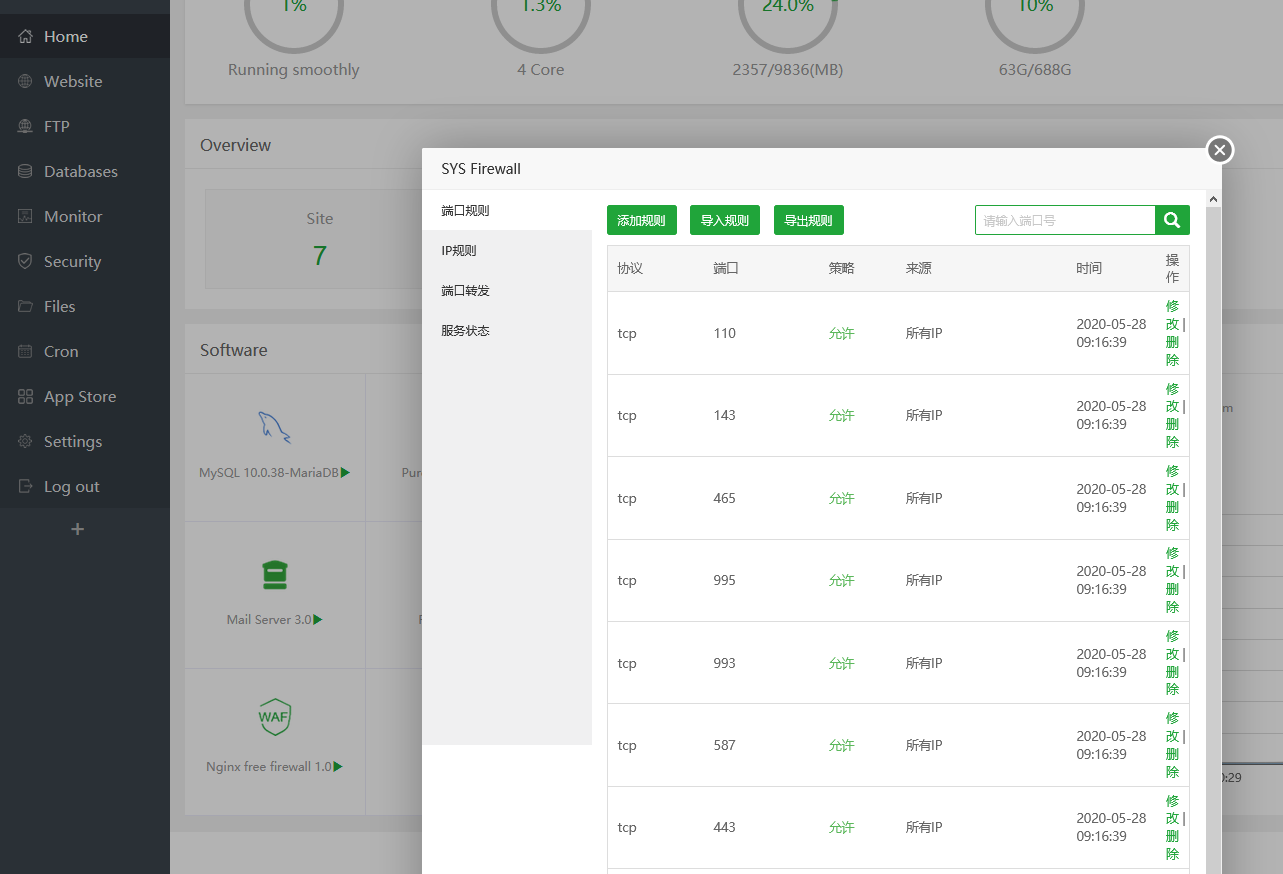The width and height of the screenshot is (1283, 874).
Task: Click the Files folder icon
Action: pyautogui.click(x=25, y=307)
